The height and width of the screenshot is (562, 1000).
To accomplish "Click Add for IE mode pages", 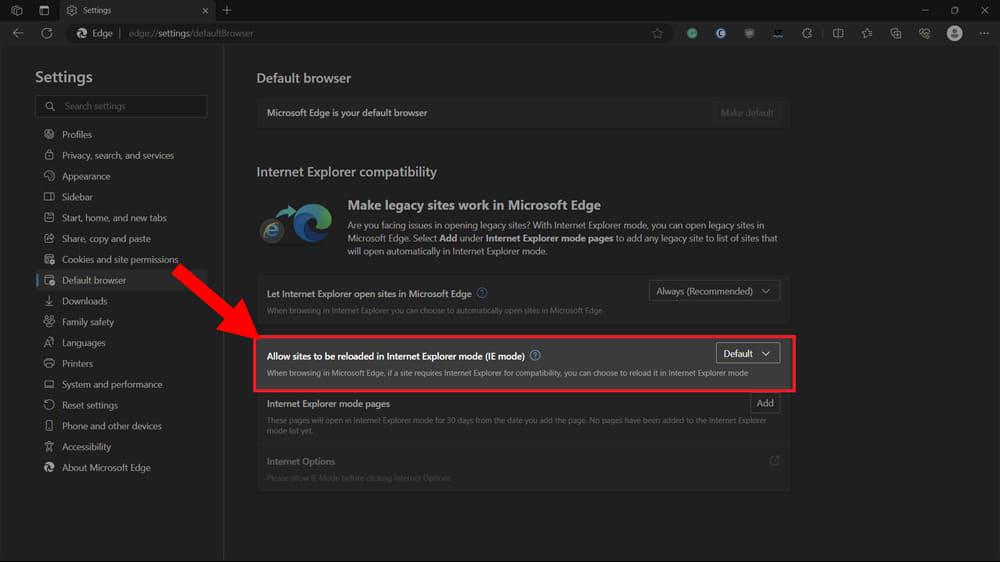I will tap(765, 403).
